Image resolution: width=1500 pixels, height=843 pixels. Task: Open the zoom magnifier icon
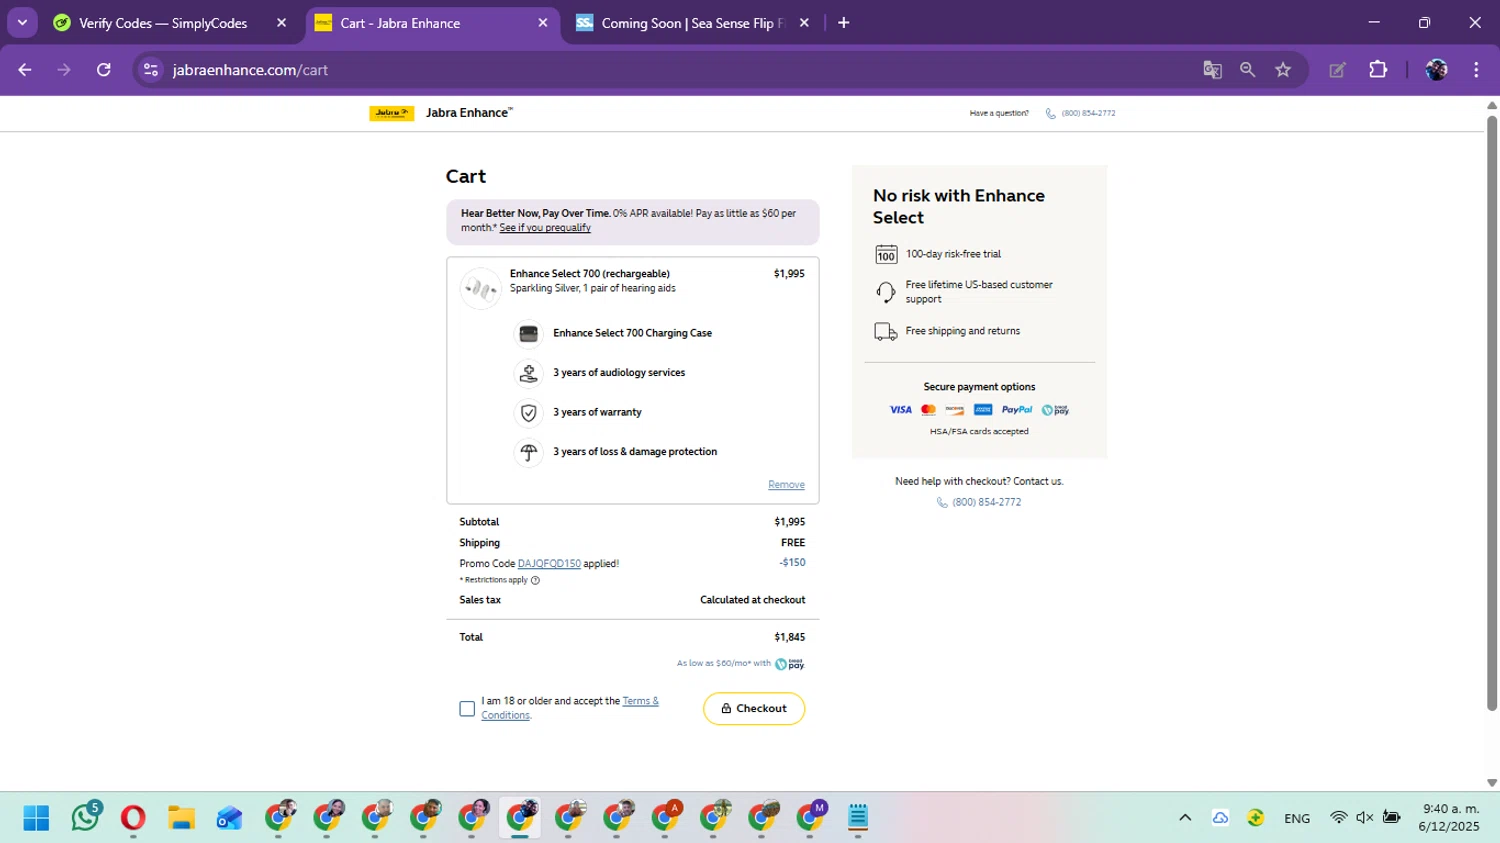[x=1247, y=70]
